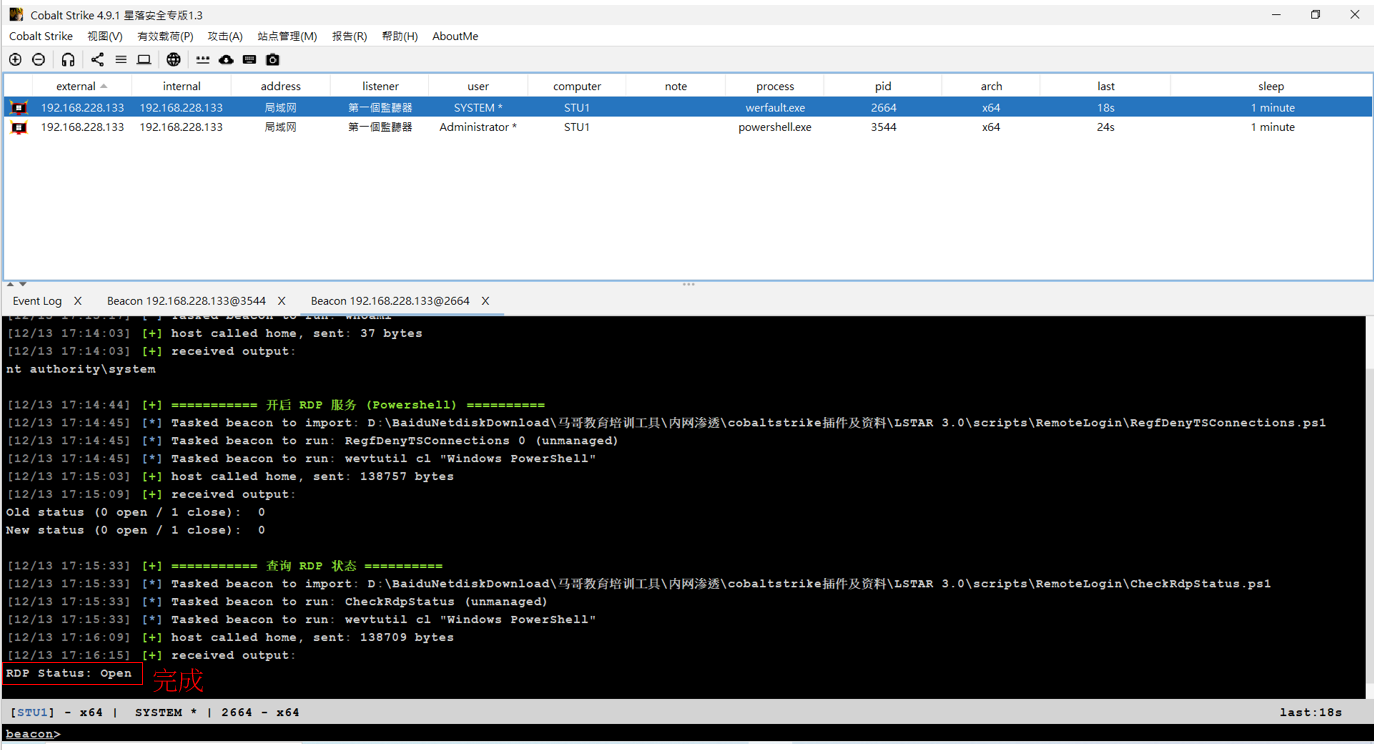Switch to target table laptop icon
Viewport: 1374px width, 750px height.
pos(144,60)
